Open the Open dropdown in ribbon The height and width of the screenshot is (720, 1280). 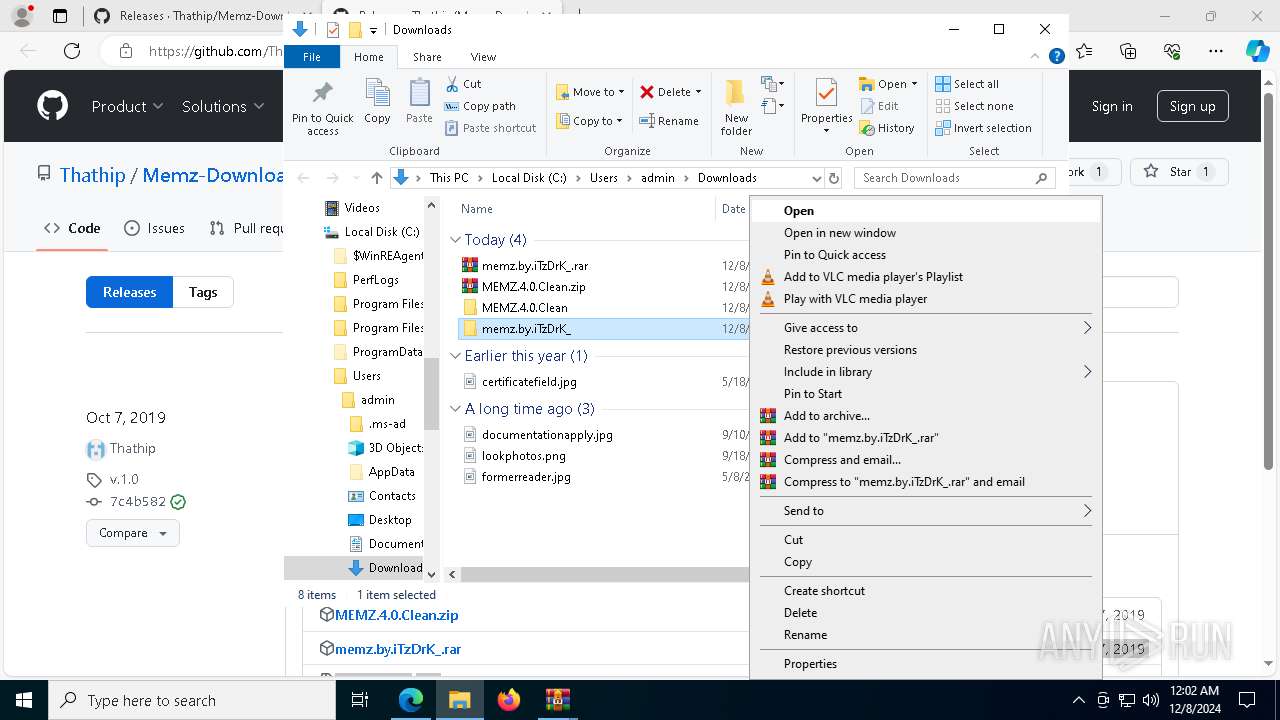pyautogui.click(x=888, y=84)
